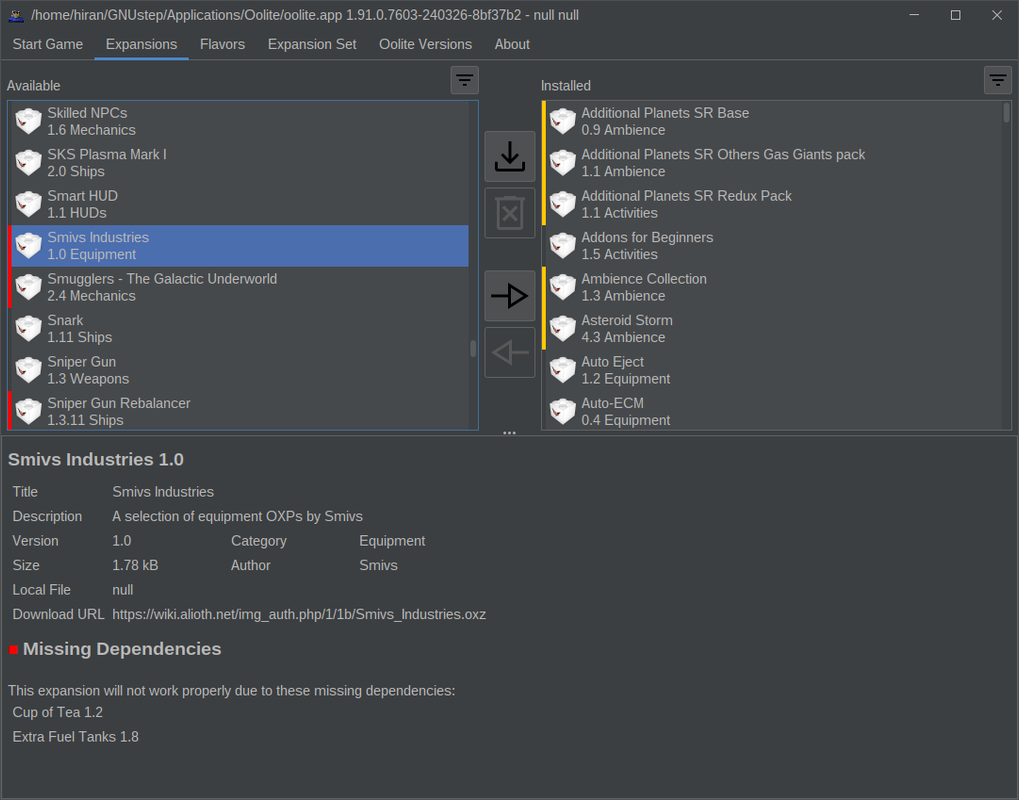The width and height of the screenshot is (1019, 800).
Task: Open the Available list filter icon
Action: click(464, 80)
